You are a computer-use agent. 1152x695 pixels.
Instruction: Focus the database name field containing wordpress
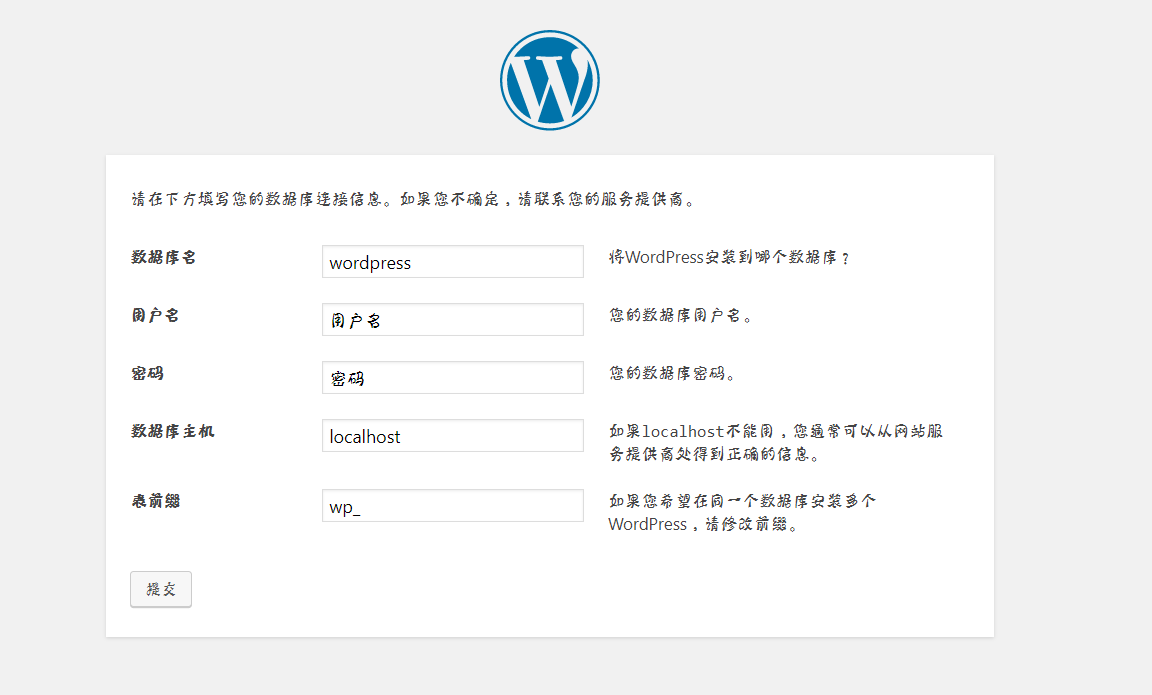tap(453, 262)
